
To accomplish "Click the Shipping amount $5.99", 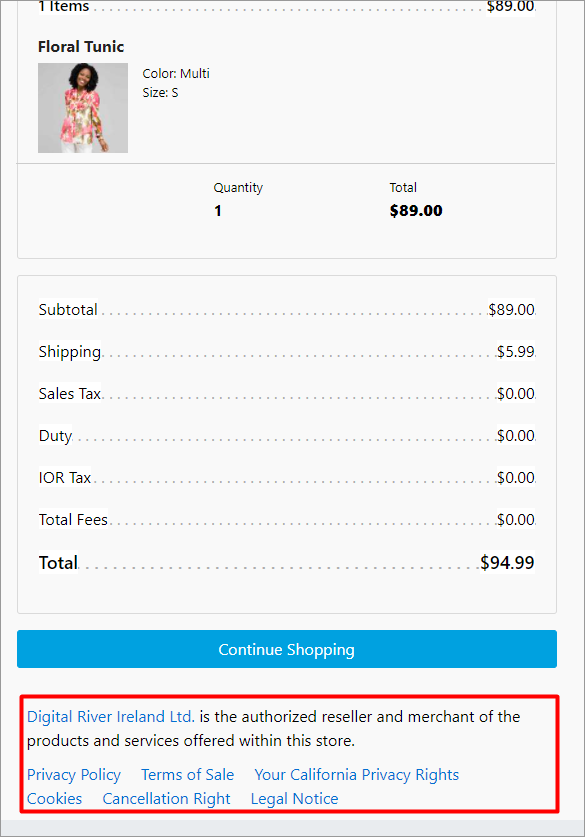I will (x=516, y=352).
